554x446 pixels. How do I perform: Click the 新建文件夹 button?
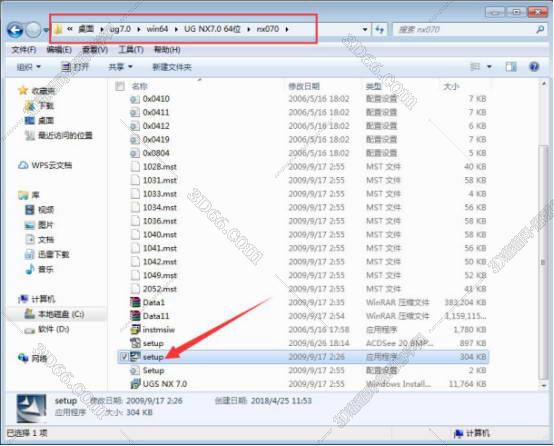[x=172, y=67]
